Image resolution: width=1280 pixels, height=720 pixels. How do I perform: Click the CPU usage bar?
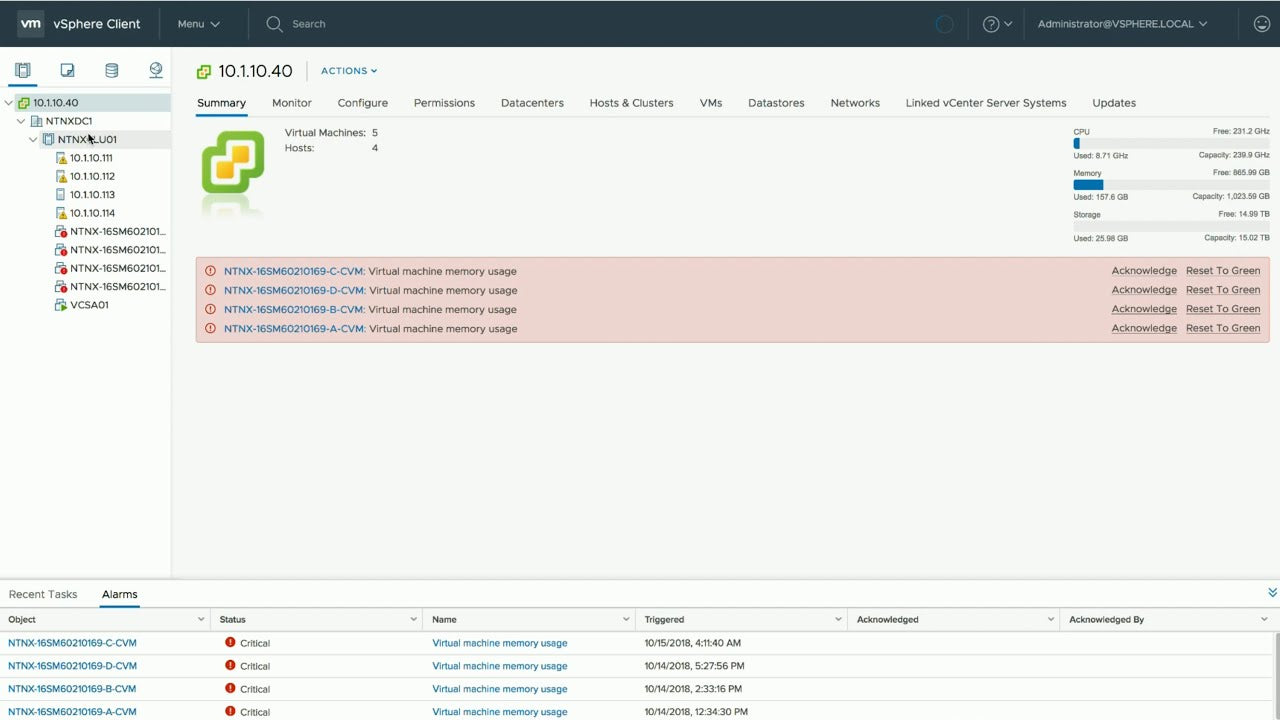coord(1171,144)
